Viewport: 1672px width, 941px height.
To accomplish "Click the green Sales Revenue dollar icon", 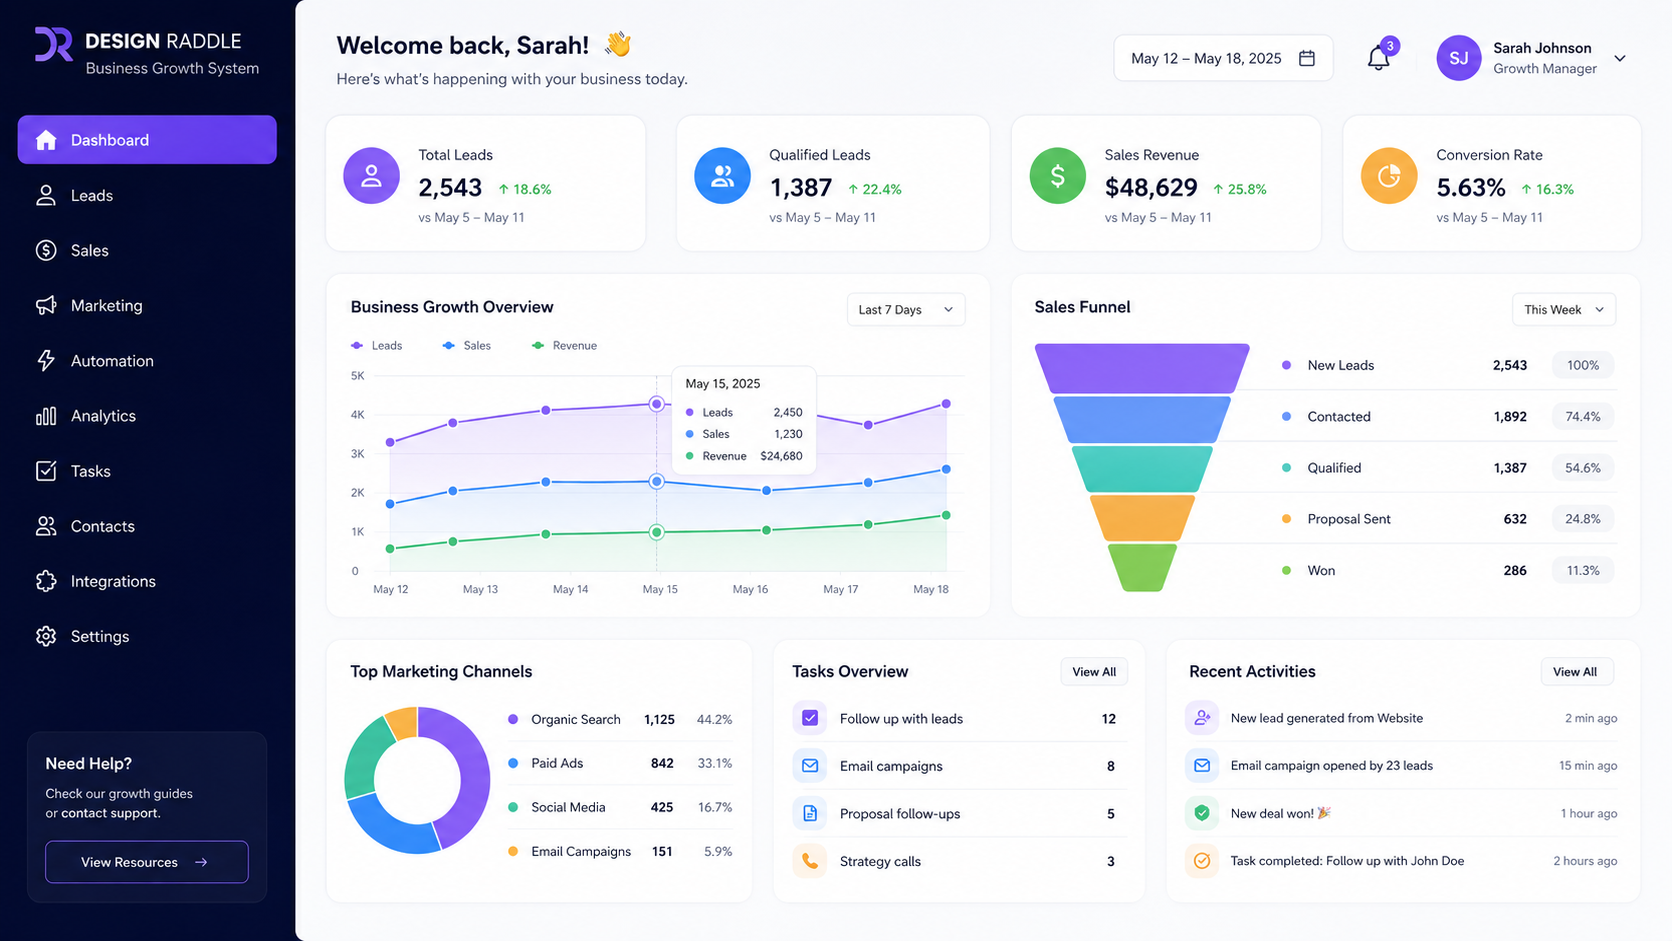I will tap(1057, 176).
